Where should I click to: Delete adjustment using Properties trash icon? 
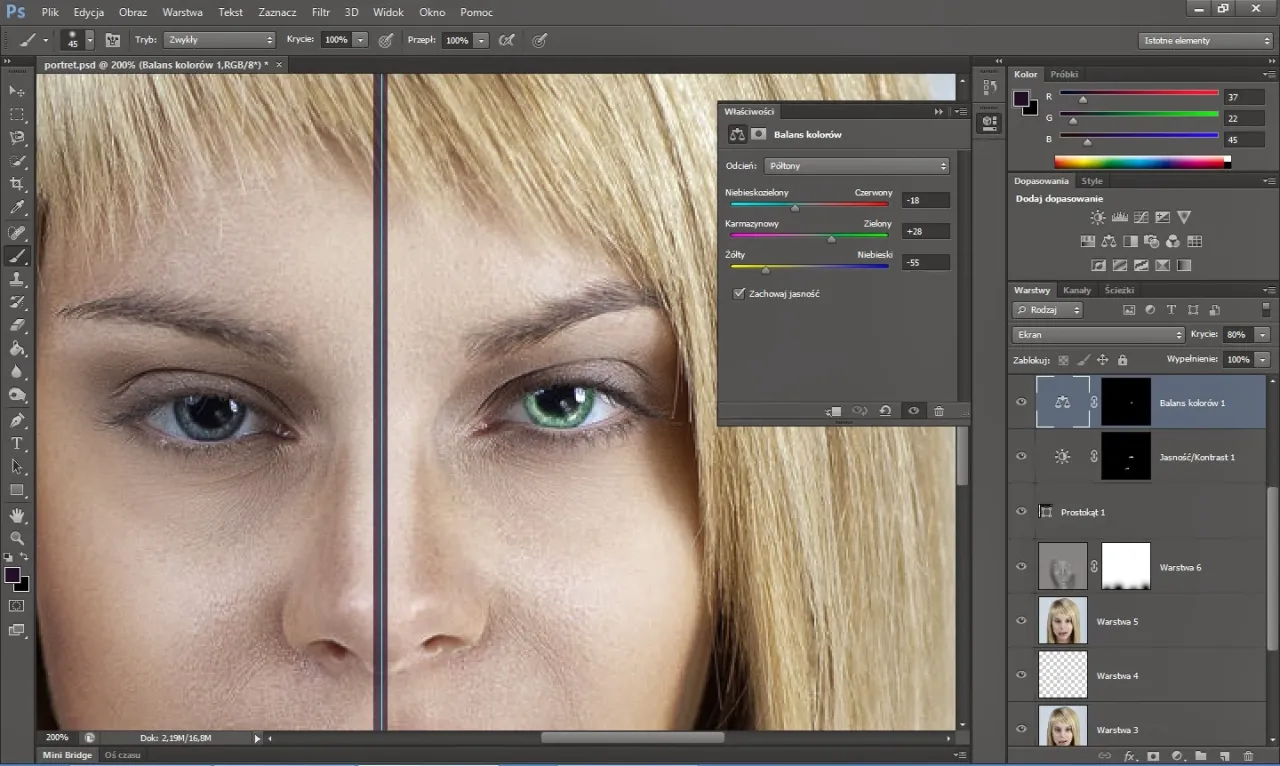(938, 411)
